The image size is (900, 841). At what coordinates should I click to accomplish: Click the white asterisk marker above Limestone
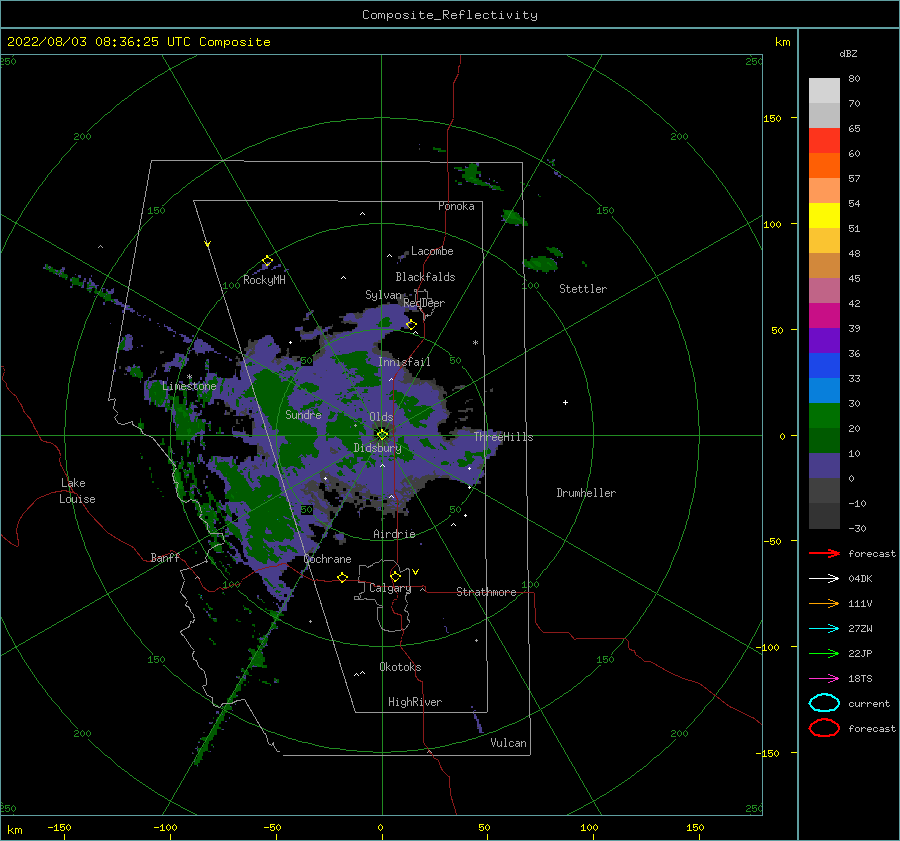point(189,377)
